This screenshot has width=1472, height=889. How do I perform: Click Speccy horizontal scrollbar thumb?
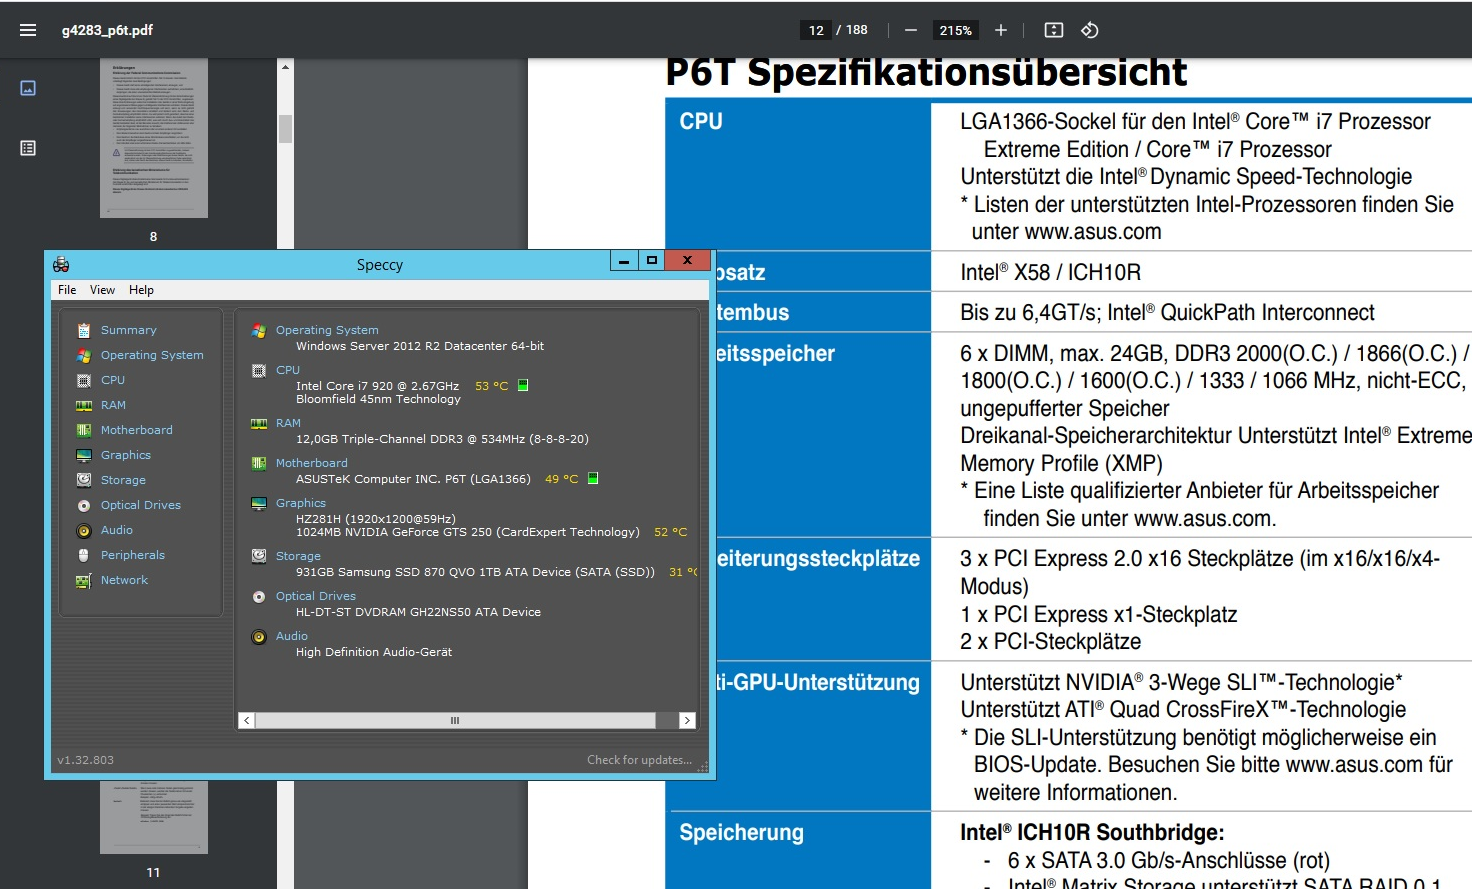(455, 720)
